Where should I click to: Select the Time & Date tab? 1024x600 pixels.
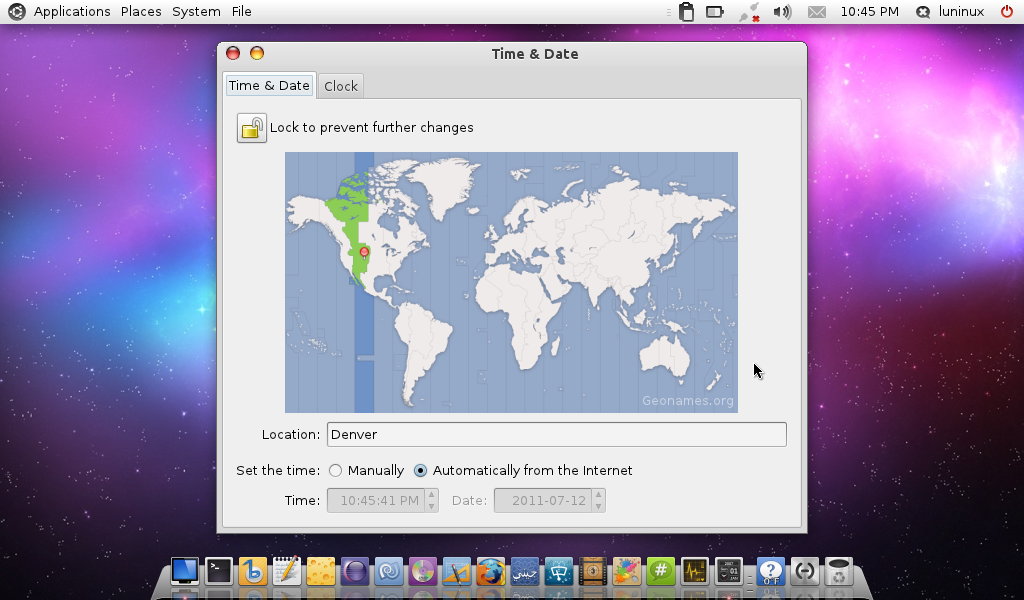point(269,86)
